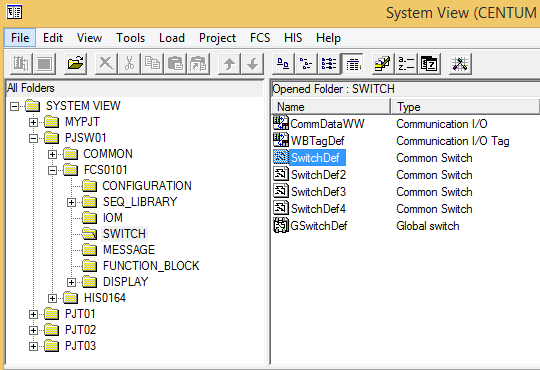Click the window with question mark icon
540x370 pixels.
(x=429, y=64)
